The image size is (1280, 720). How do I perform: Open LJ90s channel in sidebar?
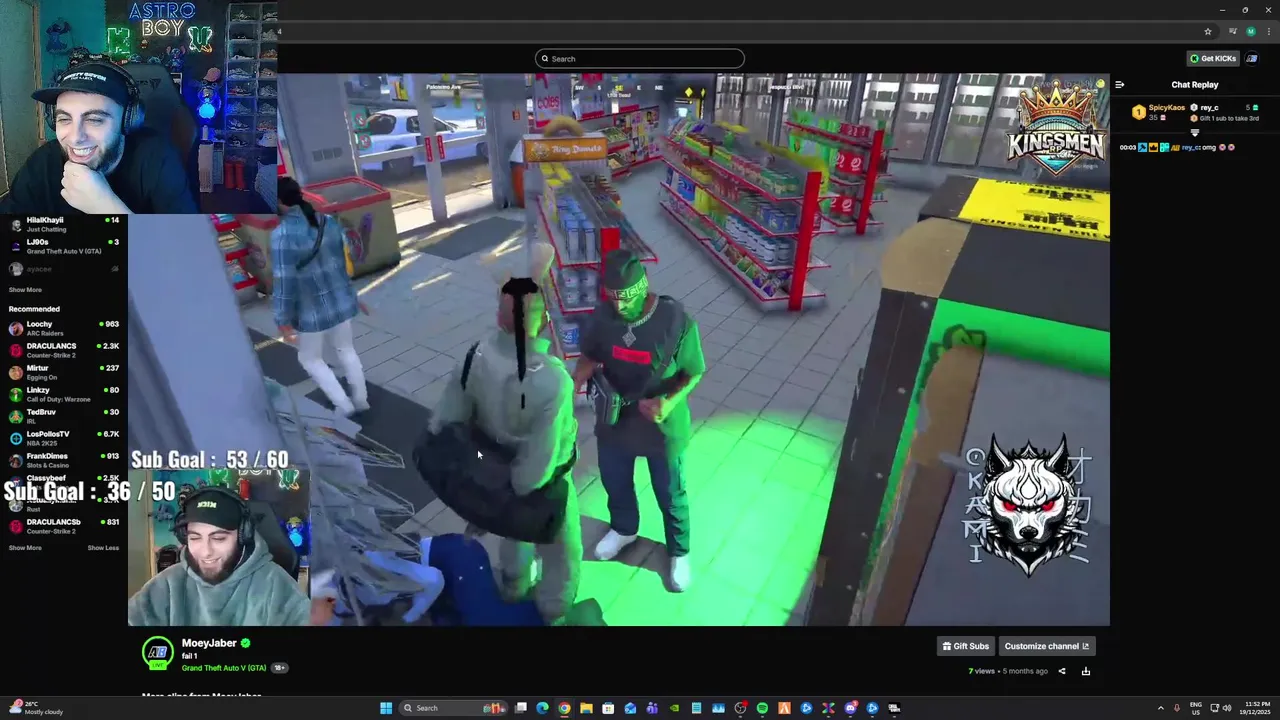click(64, 246)
